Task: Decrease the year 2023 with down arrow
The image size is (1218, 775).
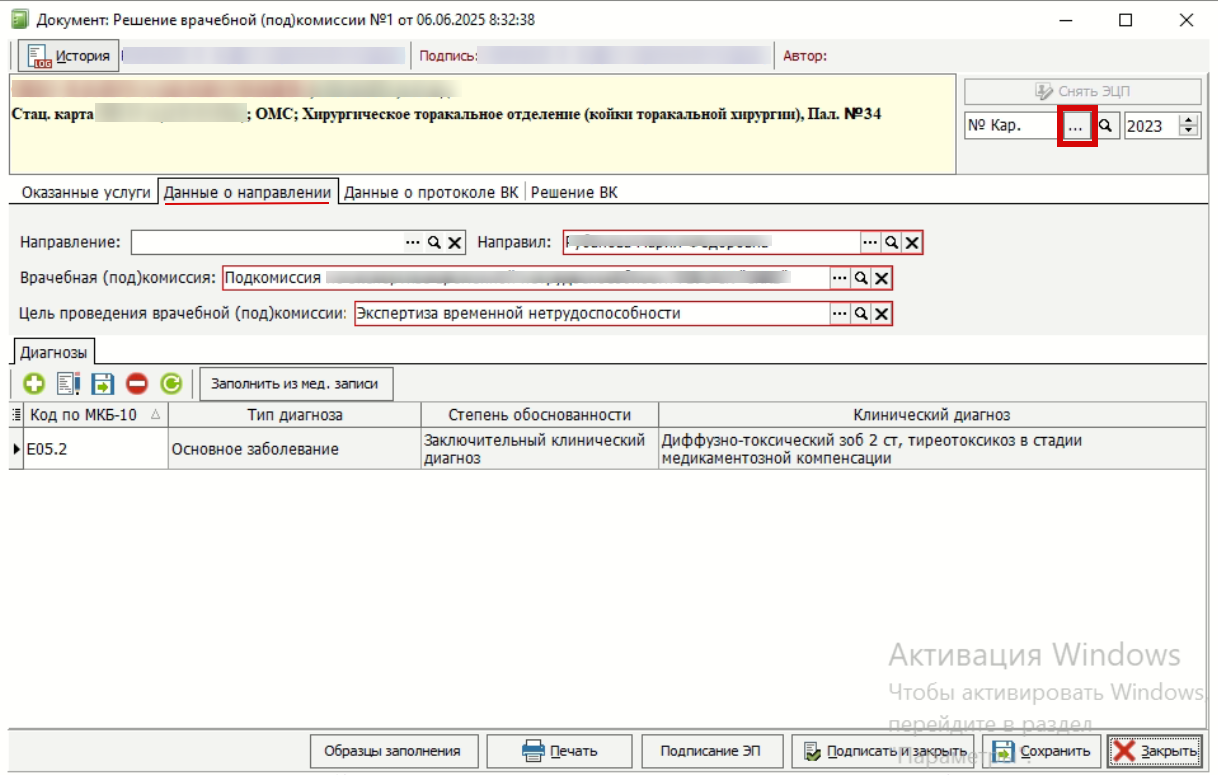Action: click(x=1188, y=132)
